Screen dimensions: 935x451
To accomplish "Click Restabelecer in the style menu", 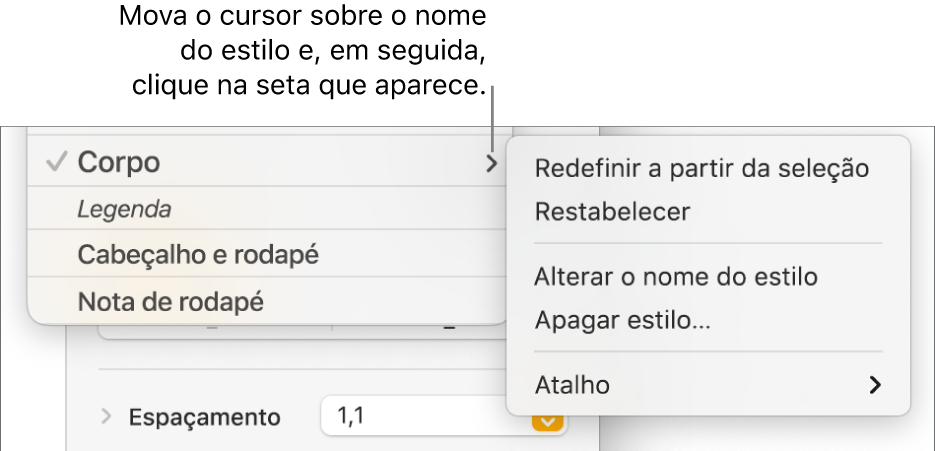I will point(612,212).
